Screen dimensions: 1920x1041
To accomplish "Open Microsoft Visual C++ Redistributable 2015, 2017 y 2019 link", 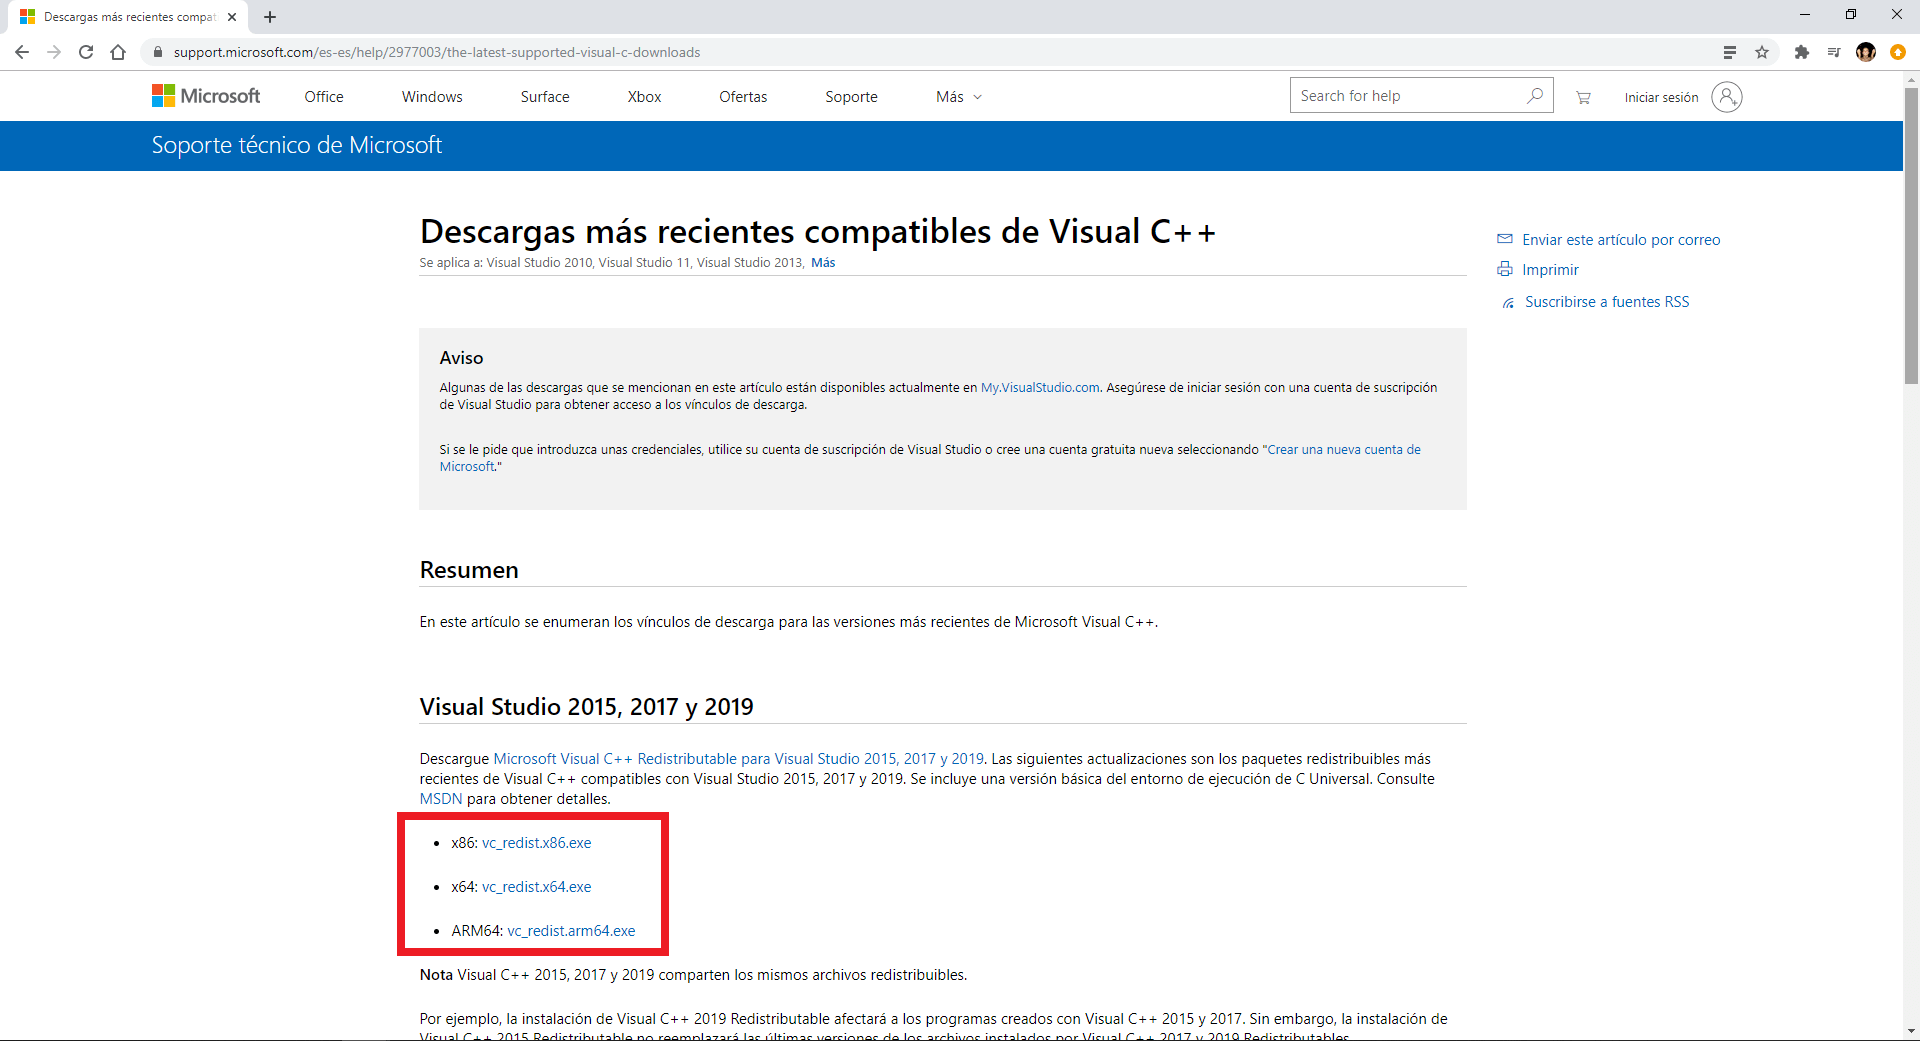I will point(738,759).
